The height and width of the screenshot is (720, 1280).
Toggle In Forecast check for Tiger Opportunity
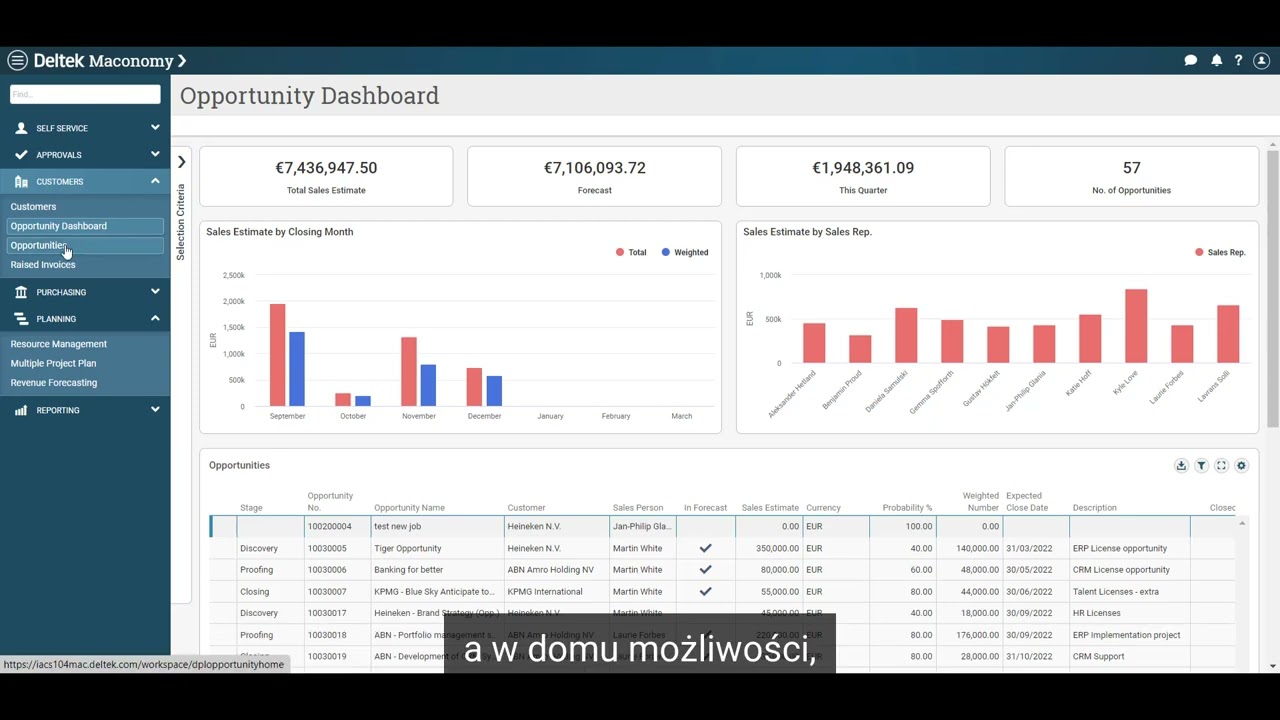click(x=705, y=548)
